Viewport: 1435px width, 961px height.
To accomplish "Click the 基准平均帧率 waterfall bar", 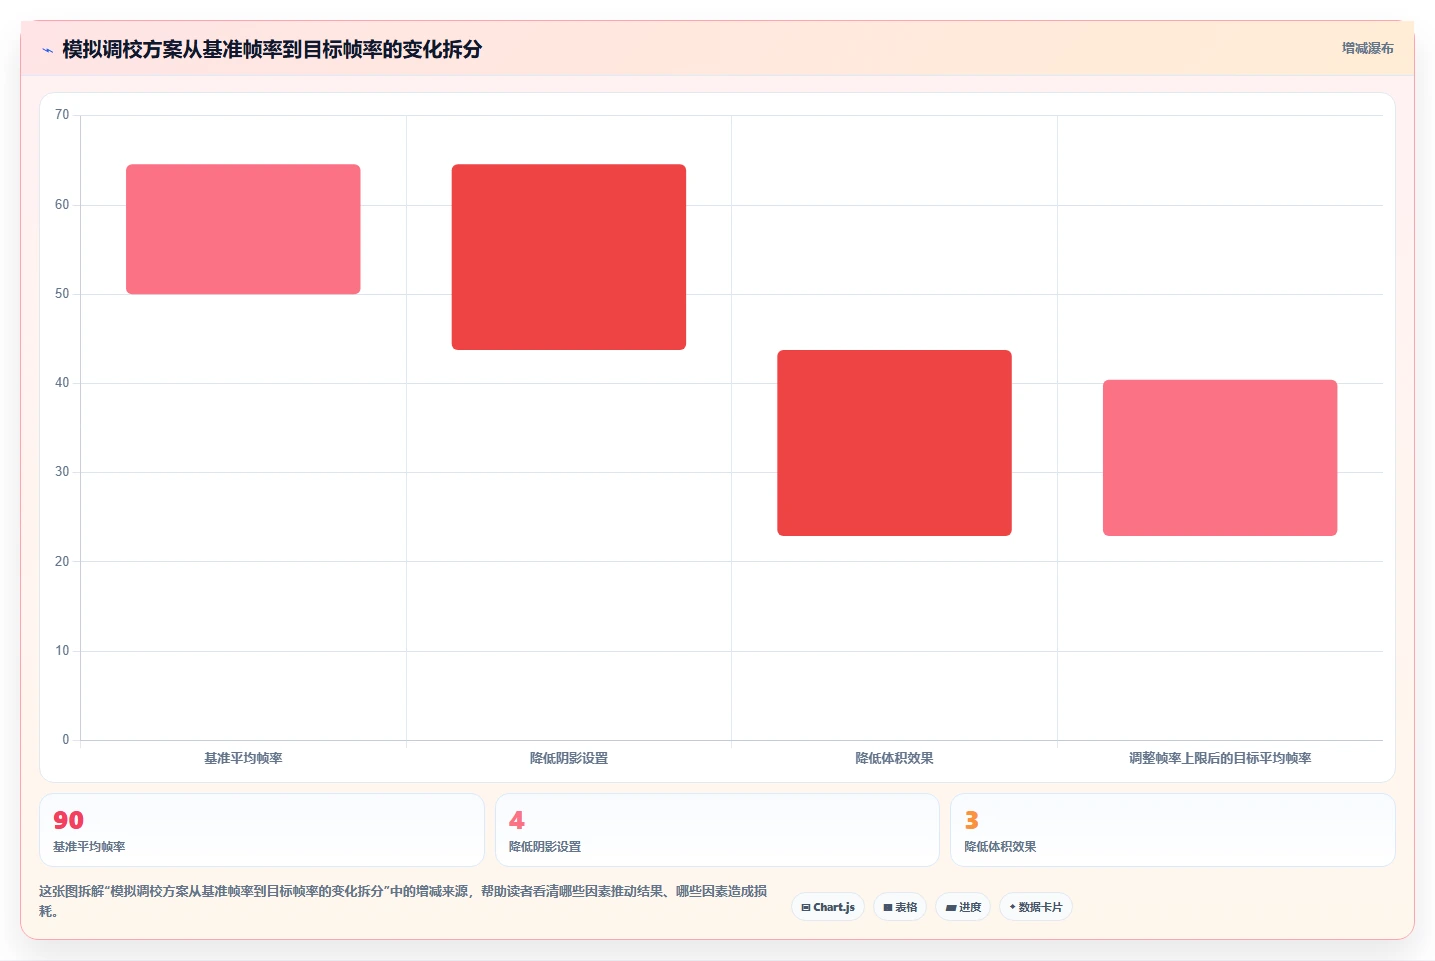I will (x=243, y=229).
